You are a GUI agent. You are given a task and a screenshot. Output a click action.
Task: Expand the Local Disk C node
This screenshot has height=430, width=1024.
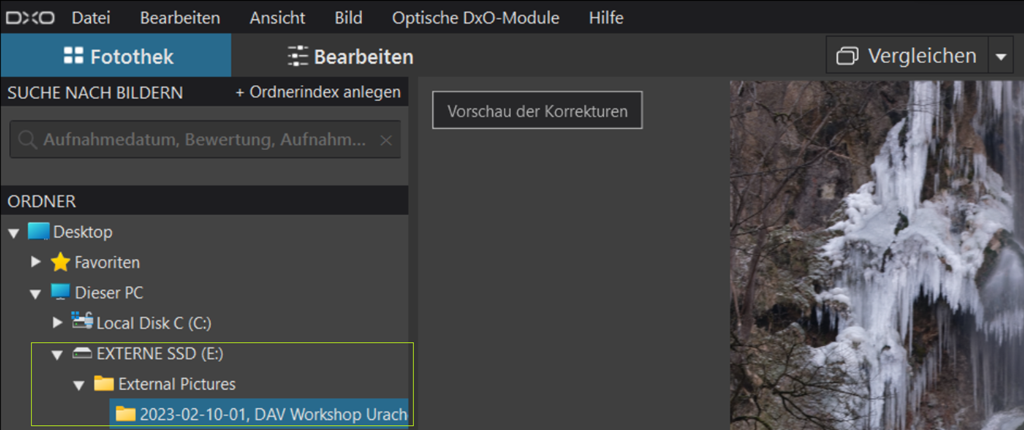point(58,323)
